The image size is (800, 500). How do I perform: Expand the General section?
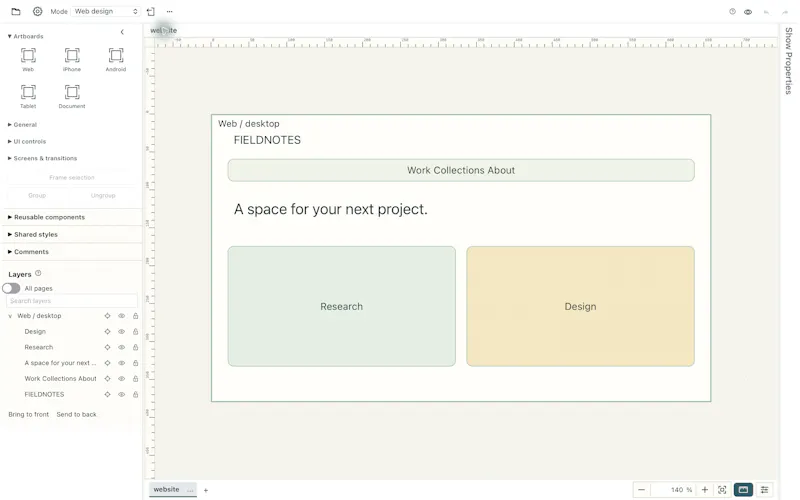(22, 124)
